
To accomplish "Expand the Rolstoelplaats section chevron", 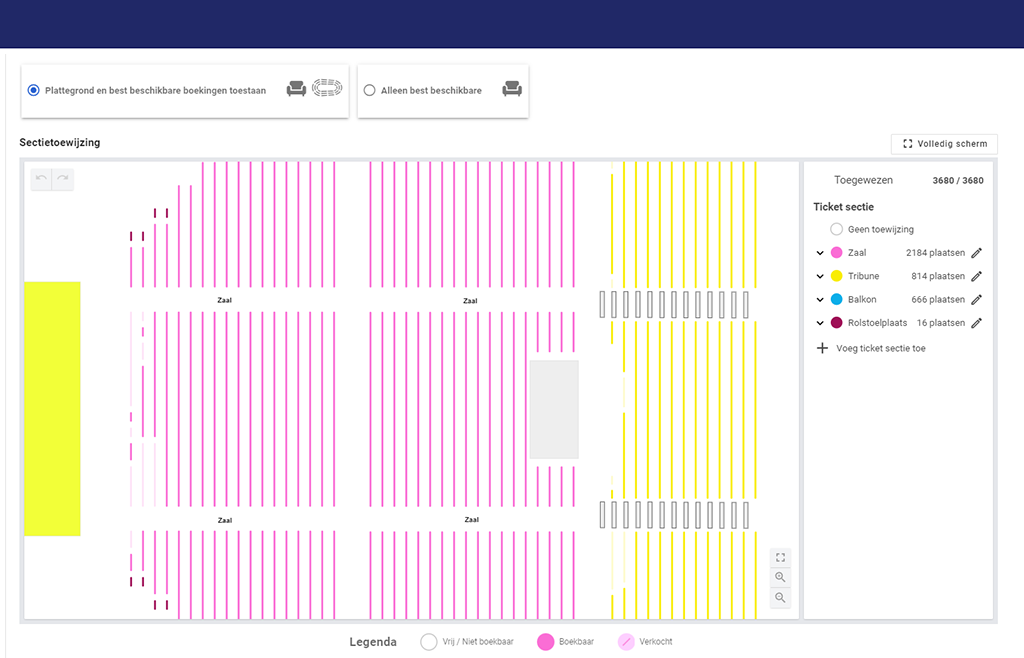I will pyautogui.click(x=820, y=323).
